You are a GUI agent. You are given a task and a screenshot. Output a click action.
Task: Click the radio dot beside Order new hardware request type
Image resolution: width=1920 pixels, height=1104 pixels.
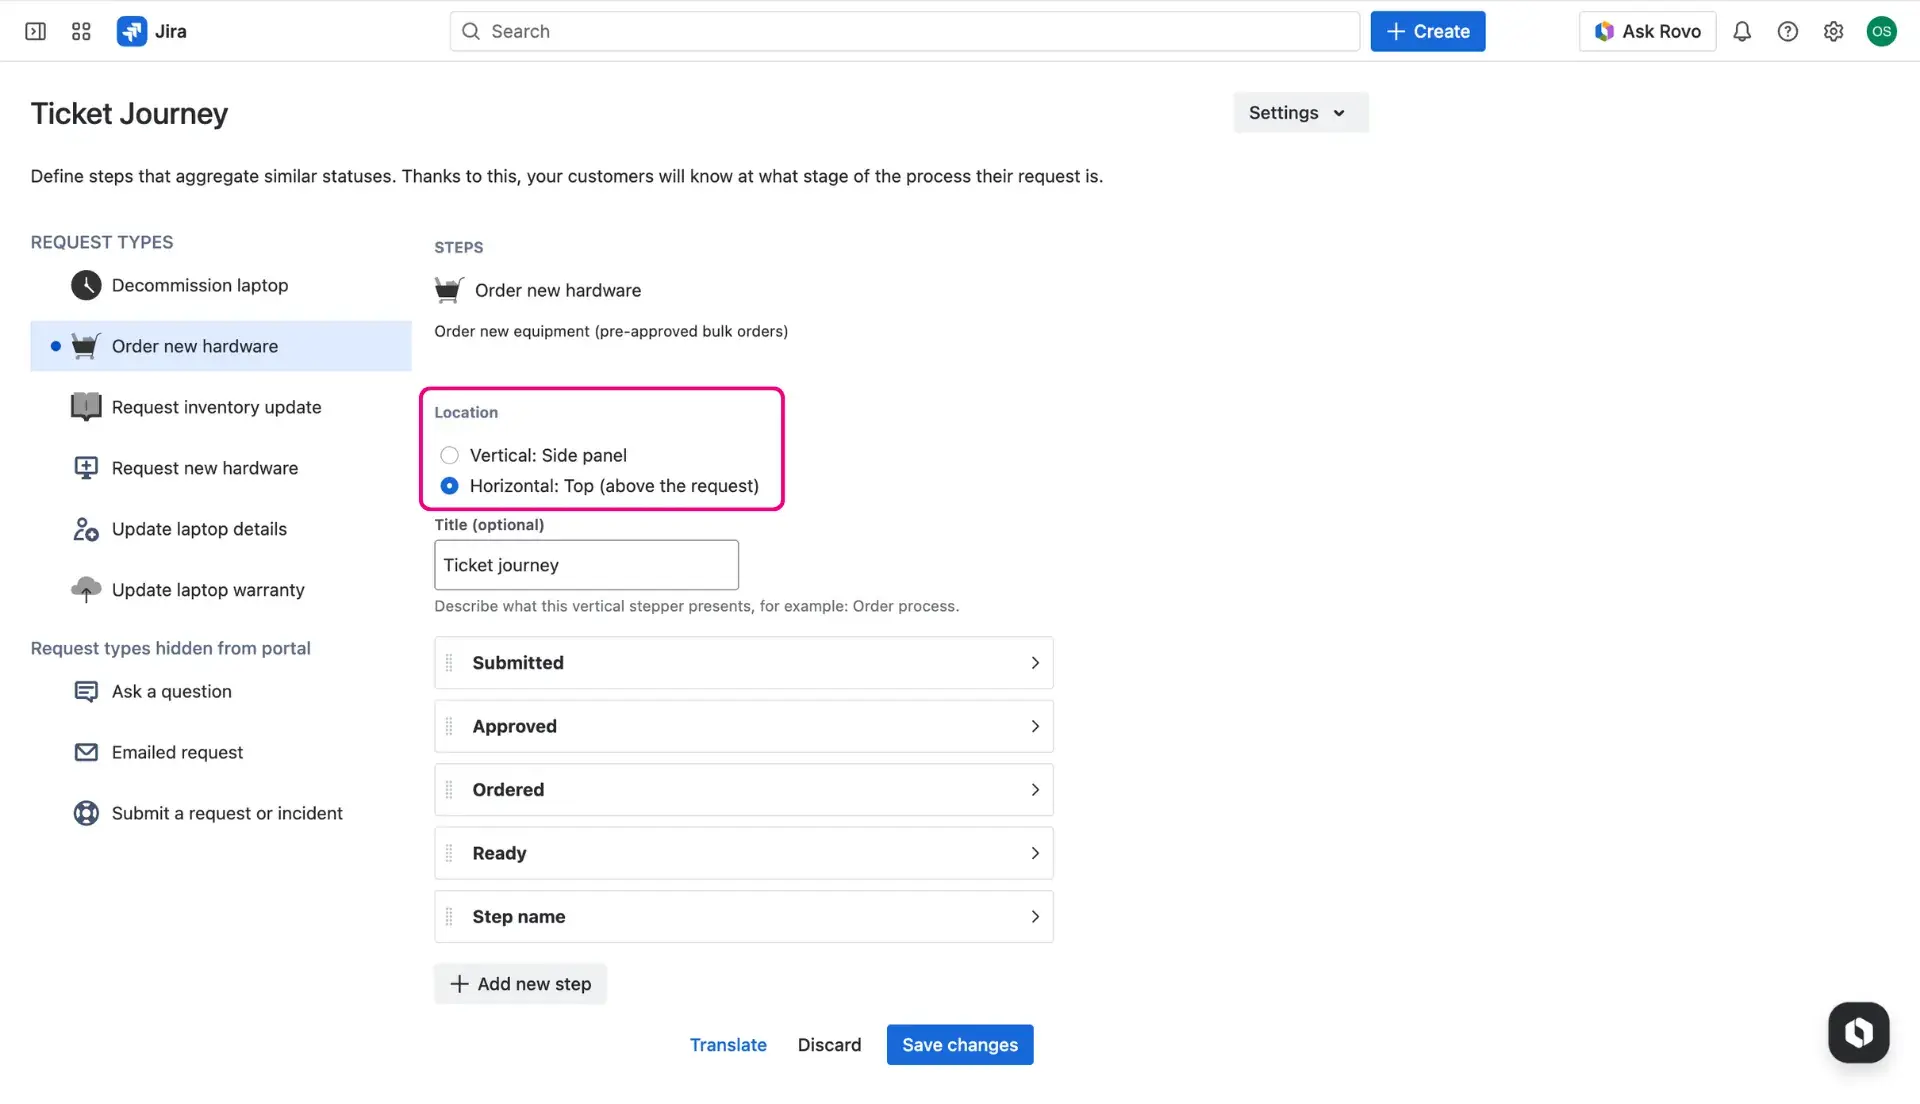pyautogui.click(x=54, y=346)
